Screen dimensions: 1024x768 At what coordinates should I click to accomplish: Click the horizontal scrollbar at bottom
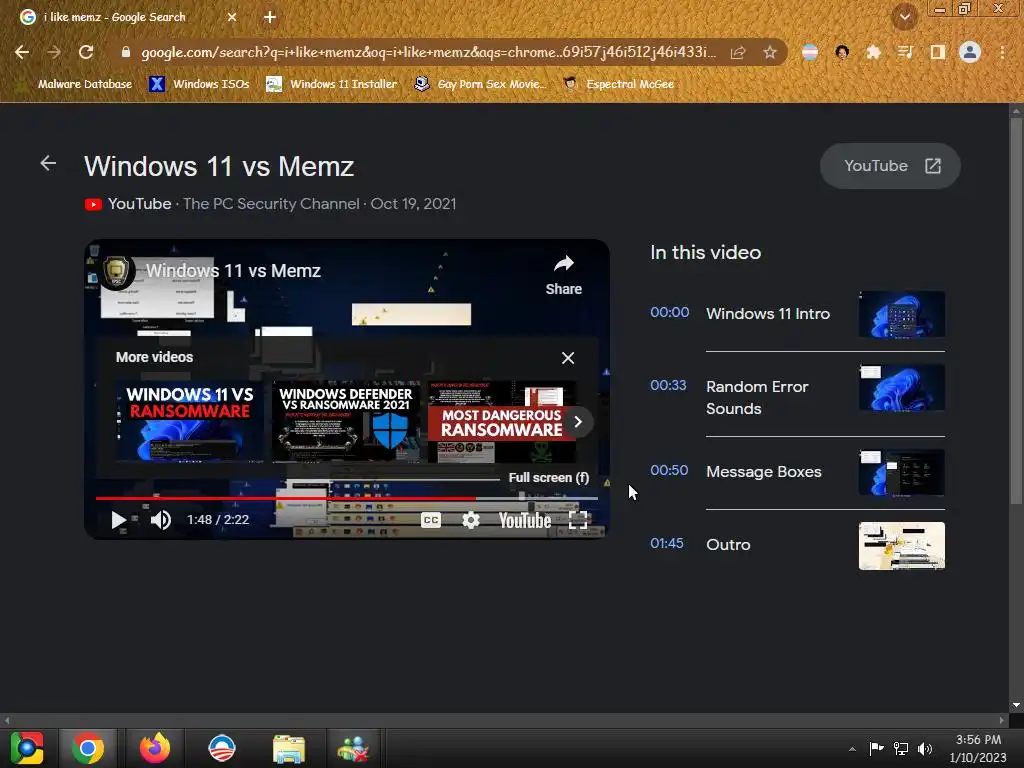point(503,720)
